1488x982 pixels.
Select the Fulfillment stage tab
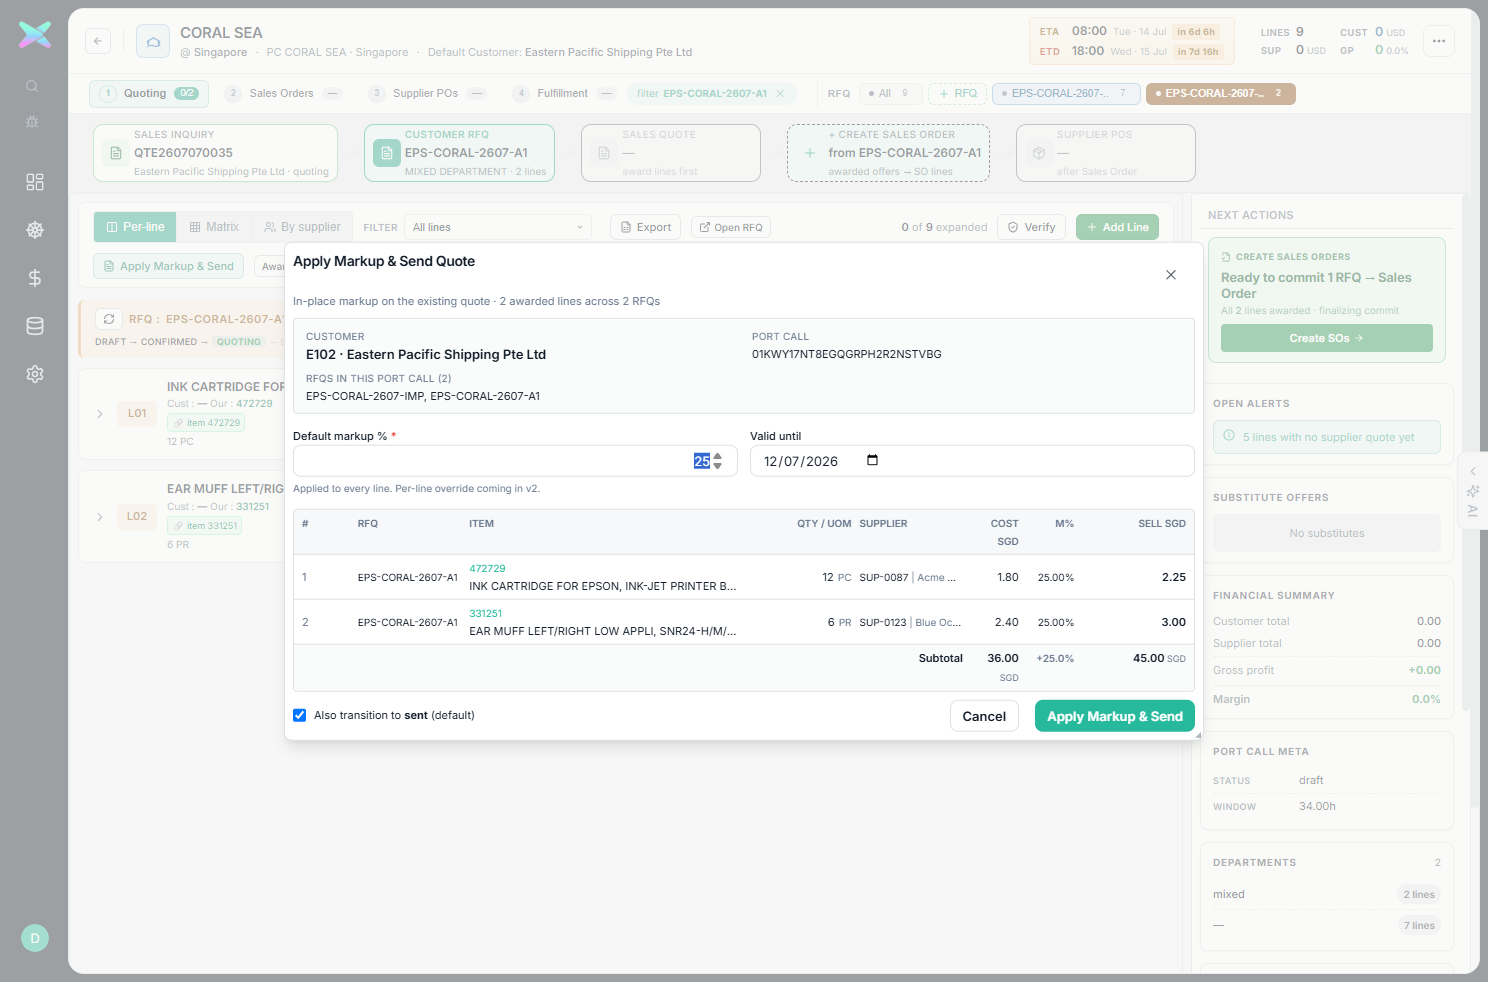[565, 94]
